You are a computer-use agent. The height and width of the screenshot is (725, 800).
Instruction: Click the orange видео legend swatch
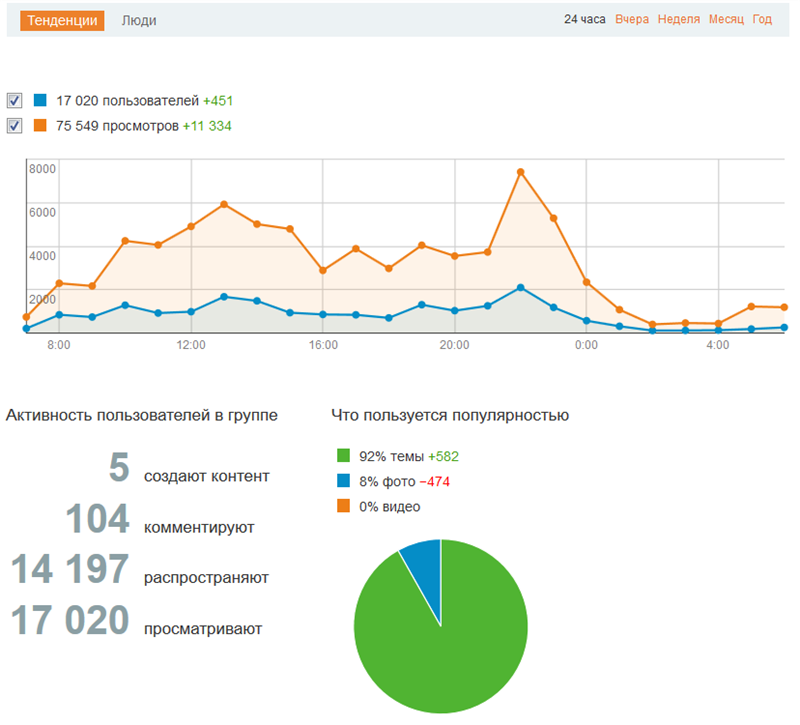click(x=343, y=506)
